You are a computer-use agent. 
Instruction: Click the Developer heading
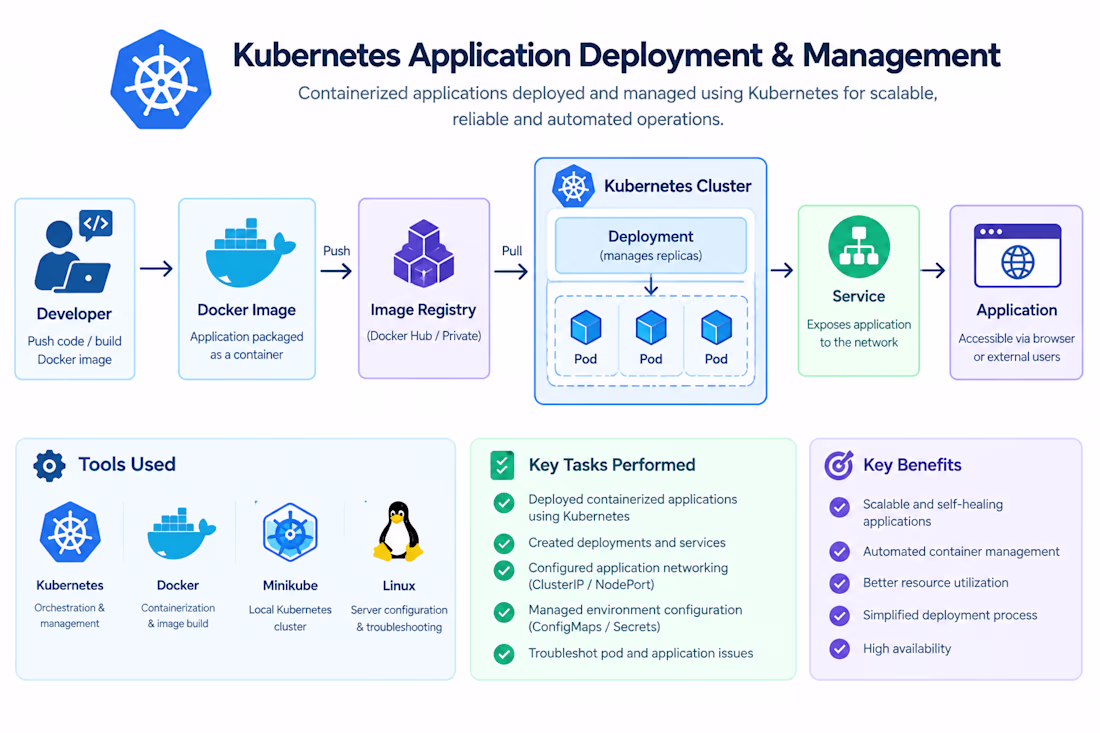point(74,314)
